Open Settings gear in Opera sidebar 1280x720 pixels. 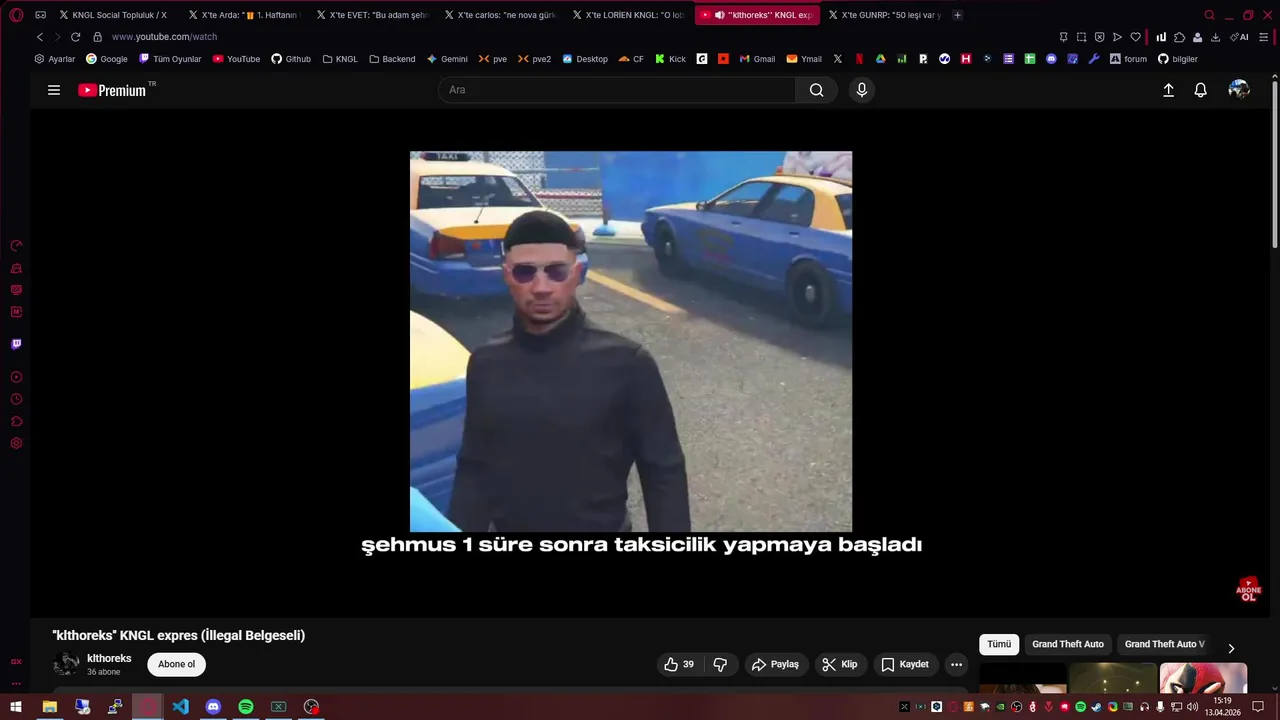pyautogui.click(x=16, y=443)
